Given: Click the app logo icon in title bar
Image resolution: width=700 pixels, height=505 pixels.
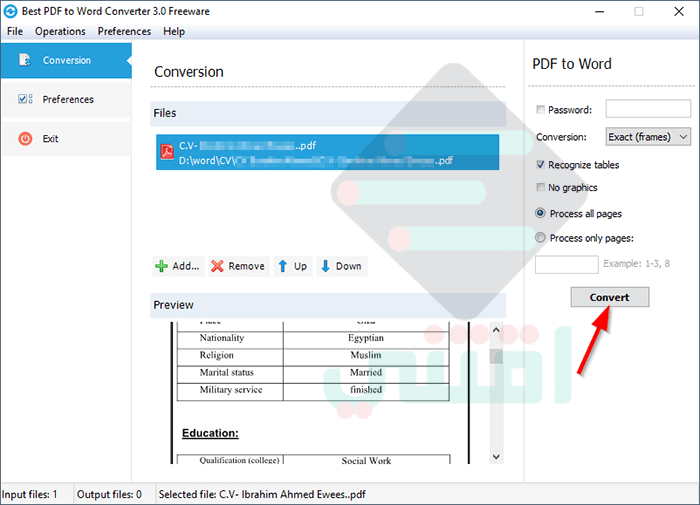Looking at the screenshot, I should click(10, 11).
